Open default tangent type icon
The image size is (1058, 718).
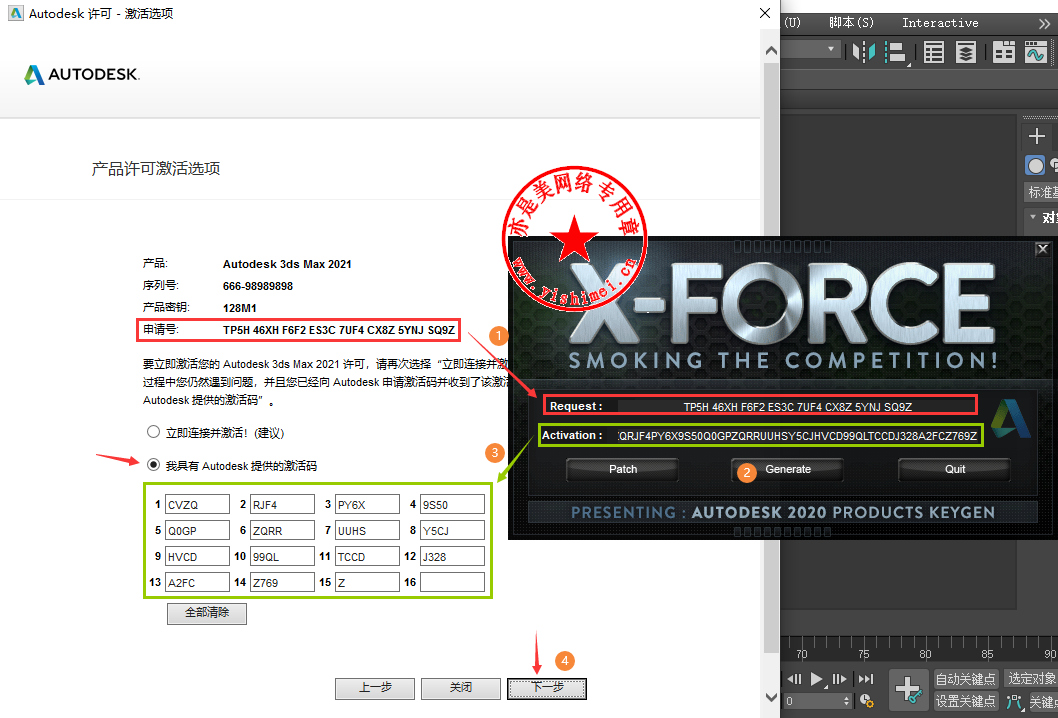(x=1014, y=701)
